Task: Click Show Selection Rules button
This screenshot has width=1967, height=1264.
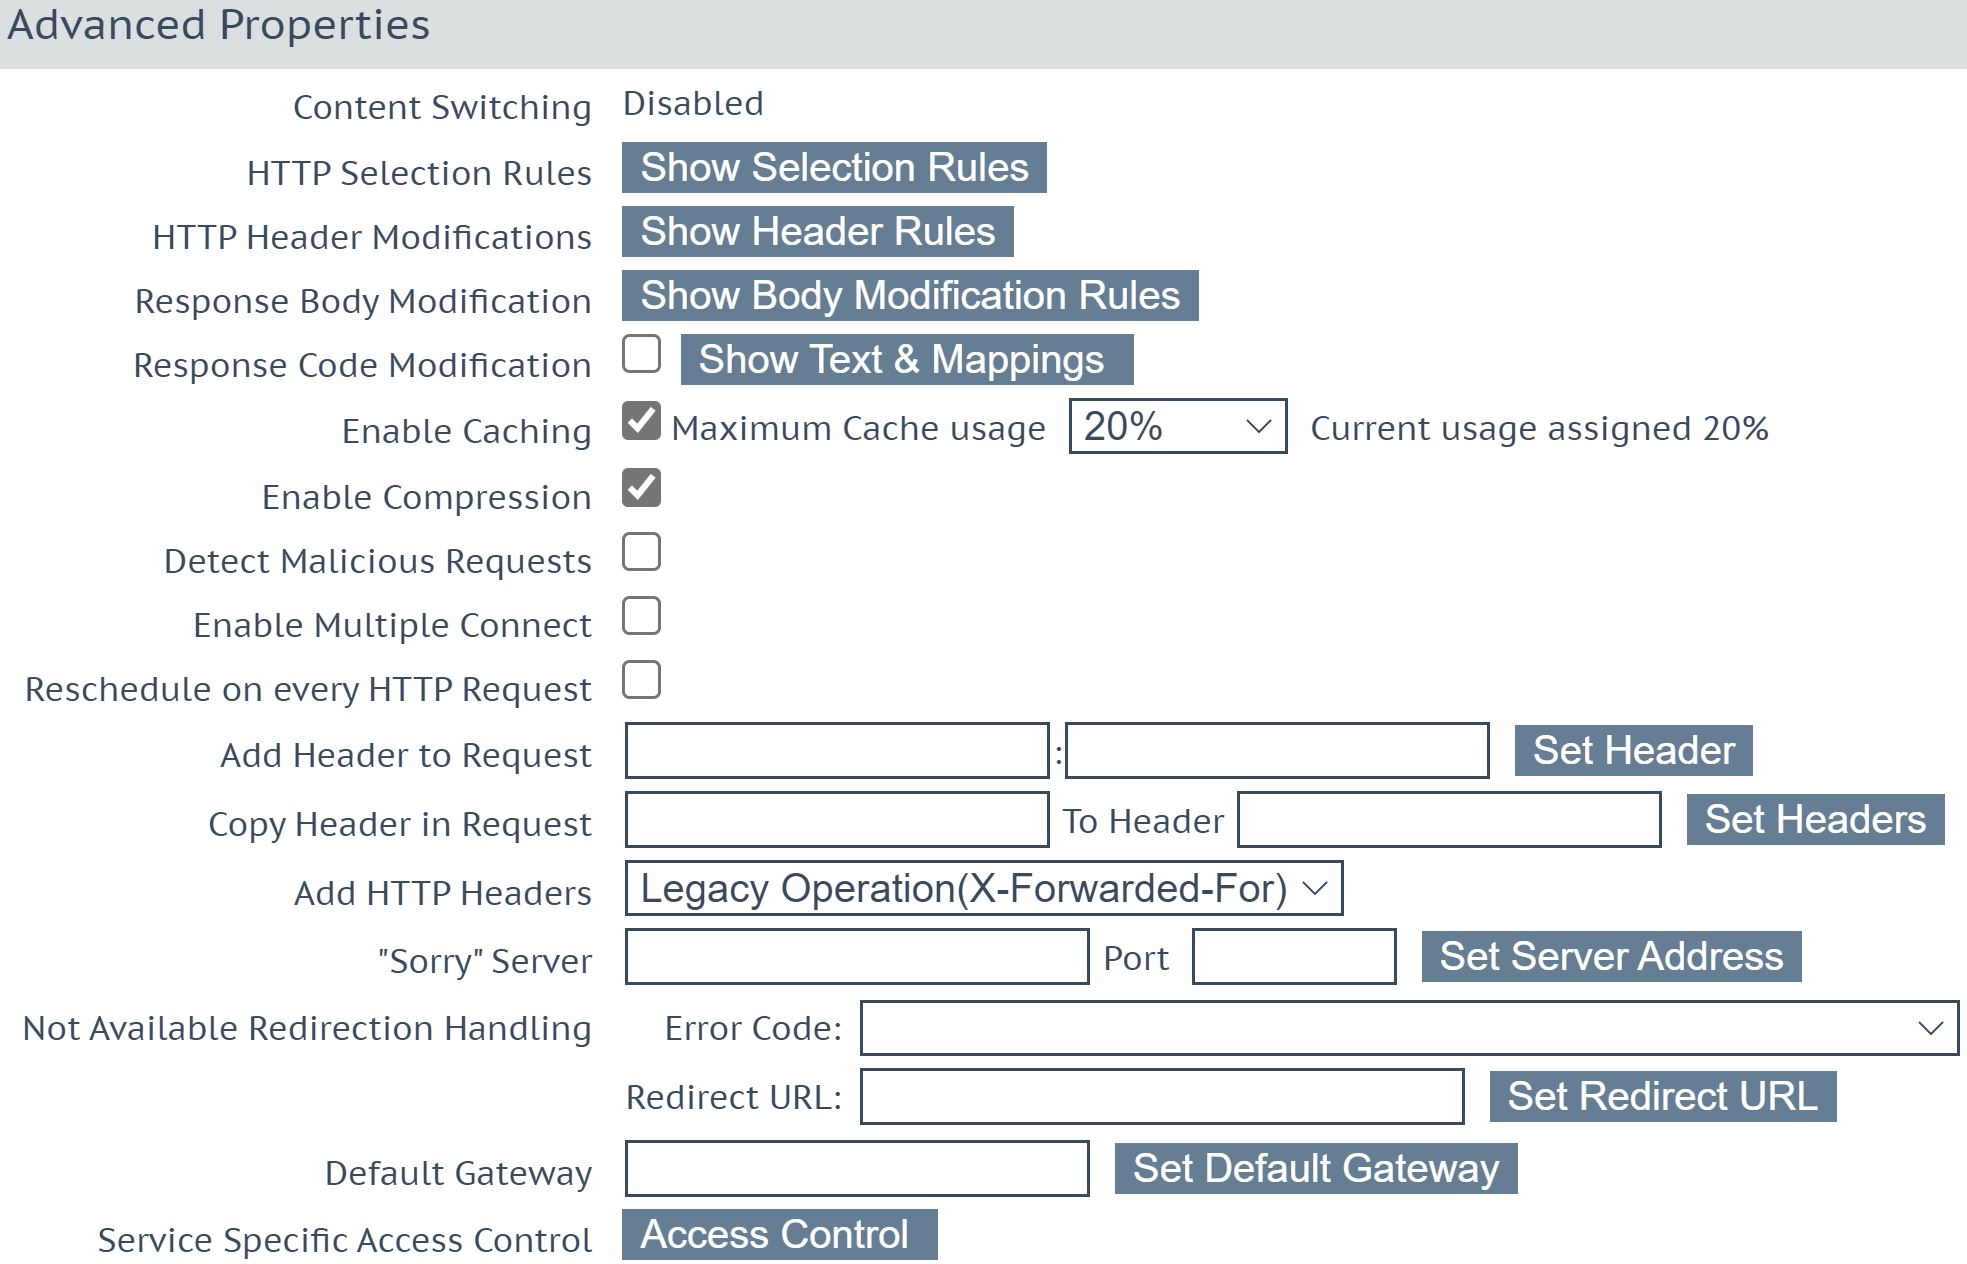Action: pyautogui.click(x=834, y=167)
